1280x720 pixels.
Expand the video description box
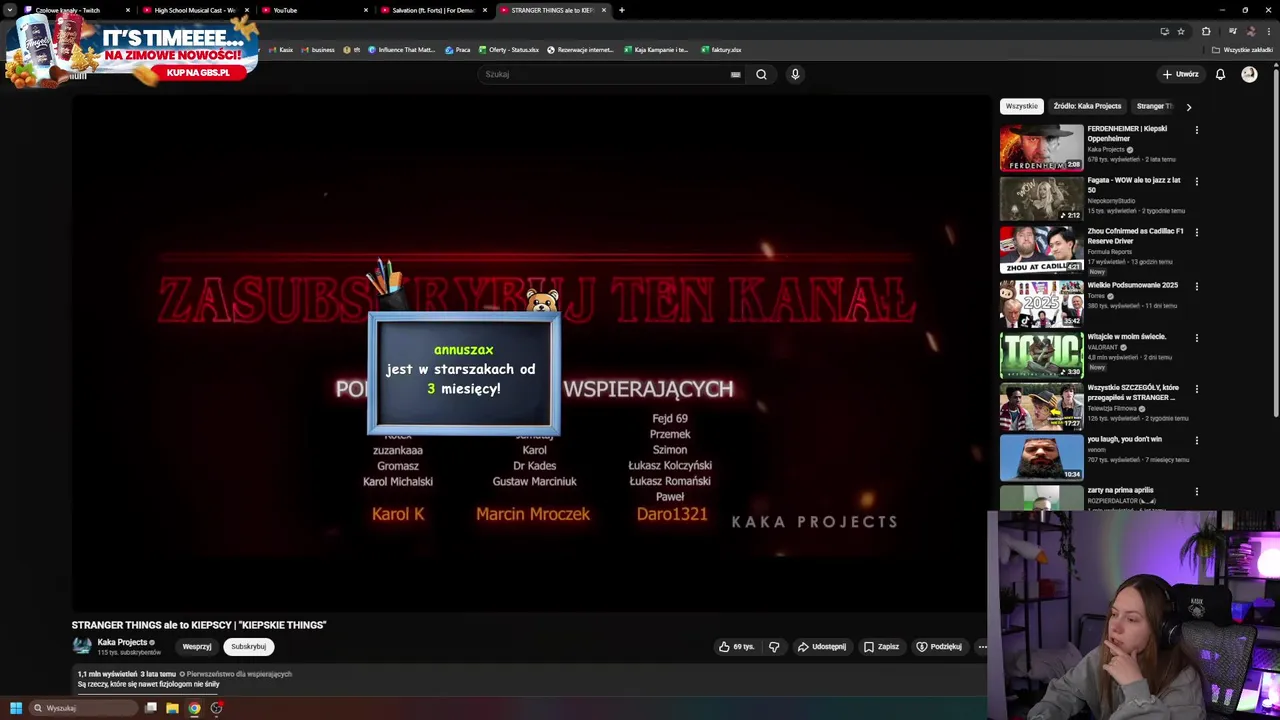530,679
